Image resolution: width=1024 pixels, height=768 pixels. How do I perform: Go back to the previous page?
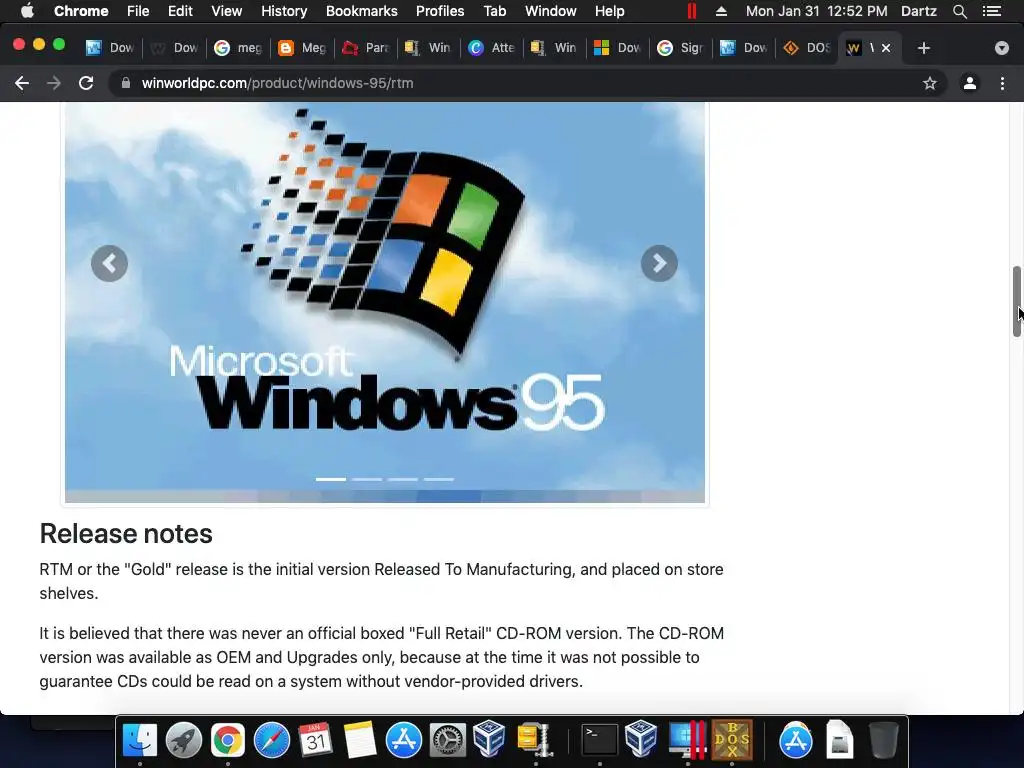click(x=22, y=83)
